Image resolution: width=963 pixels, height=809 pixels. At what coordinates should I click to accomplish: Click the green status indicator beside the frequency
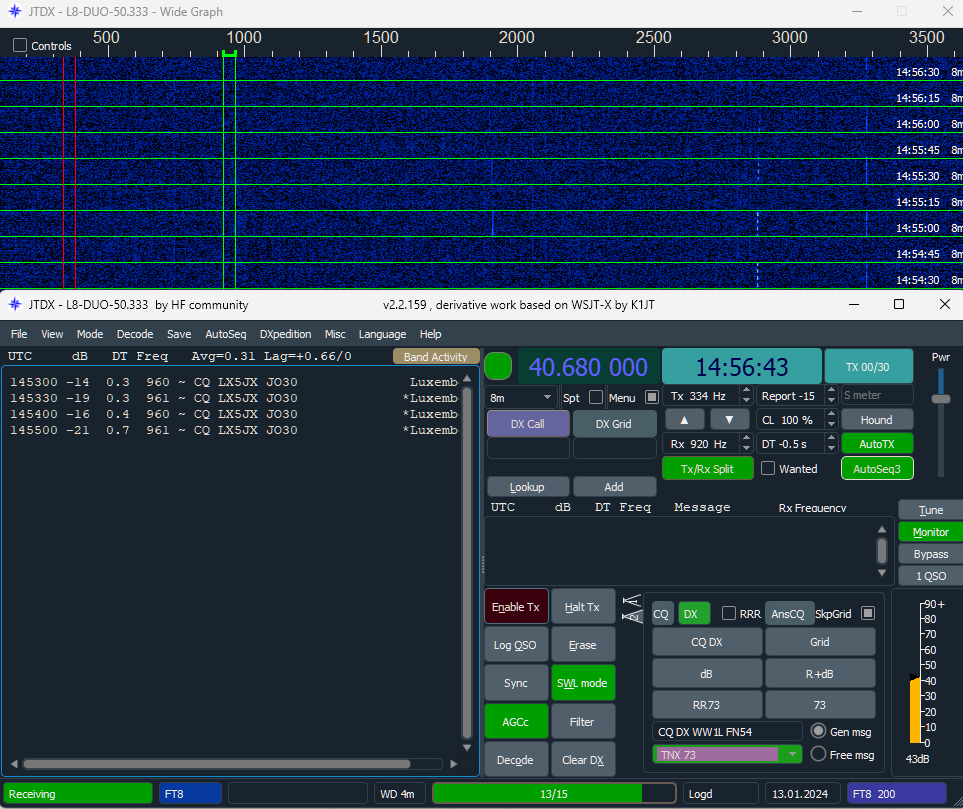tap(498, 367)
